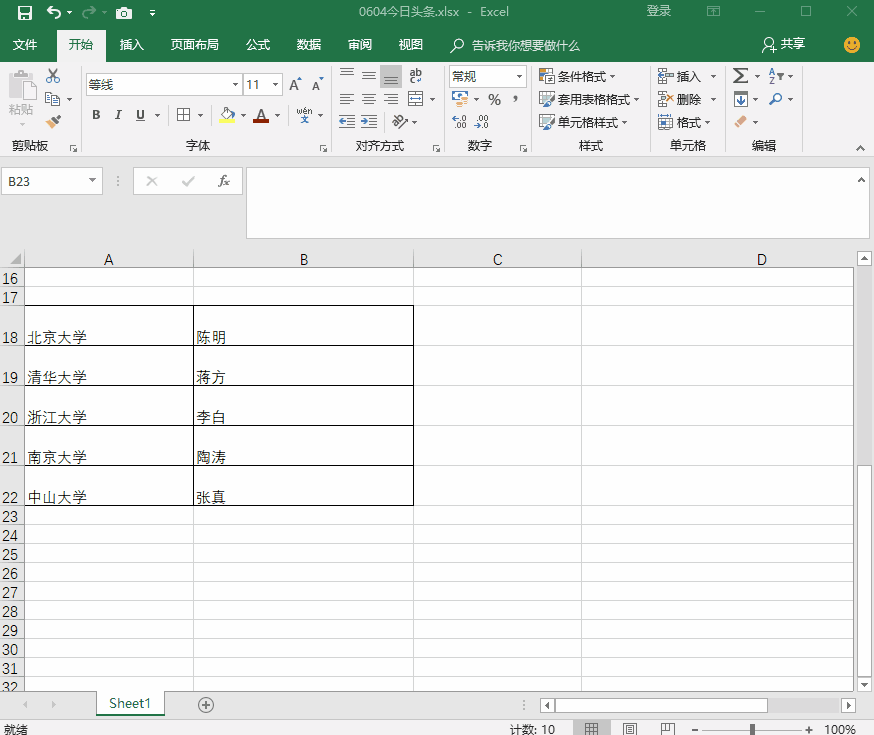Toggle bottom align for cell text
Viewport: 874px width, 735px height.
pos(391,77)
